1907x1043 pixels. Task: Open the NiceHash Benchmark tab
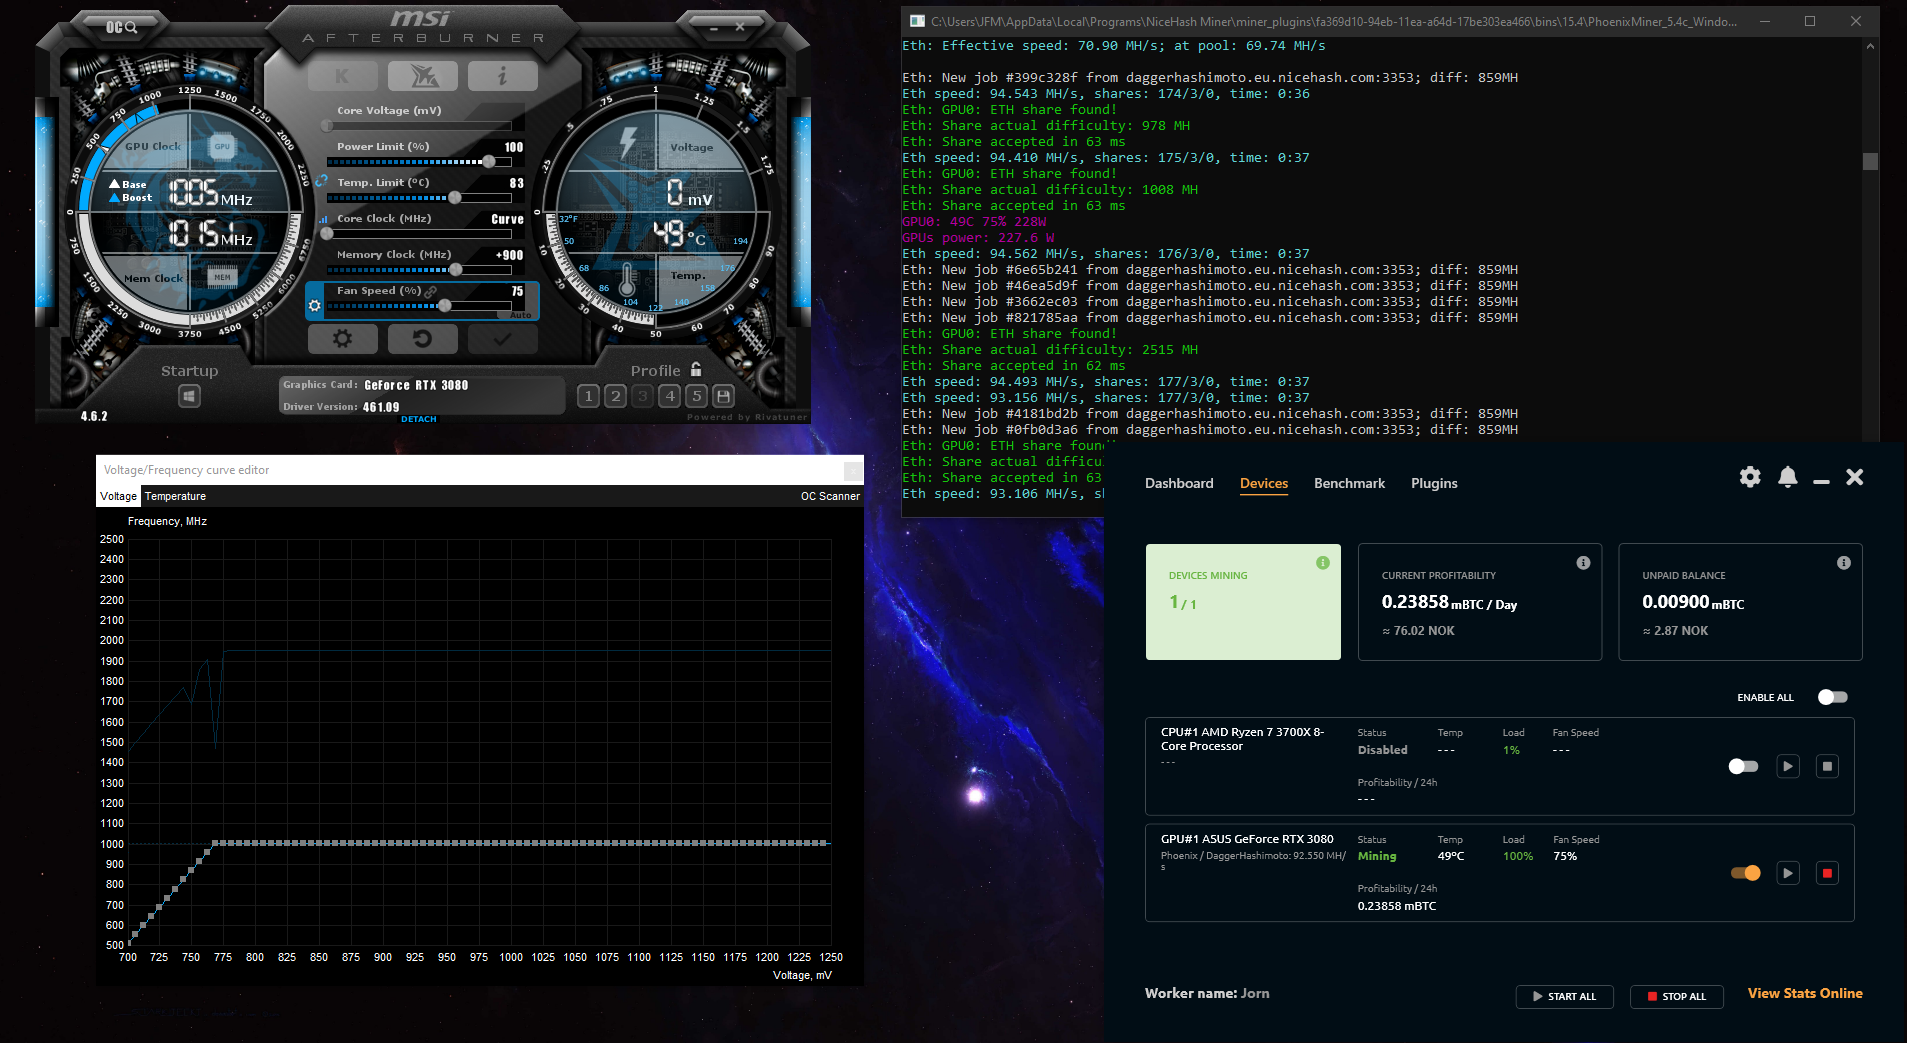point(1349,483)
